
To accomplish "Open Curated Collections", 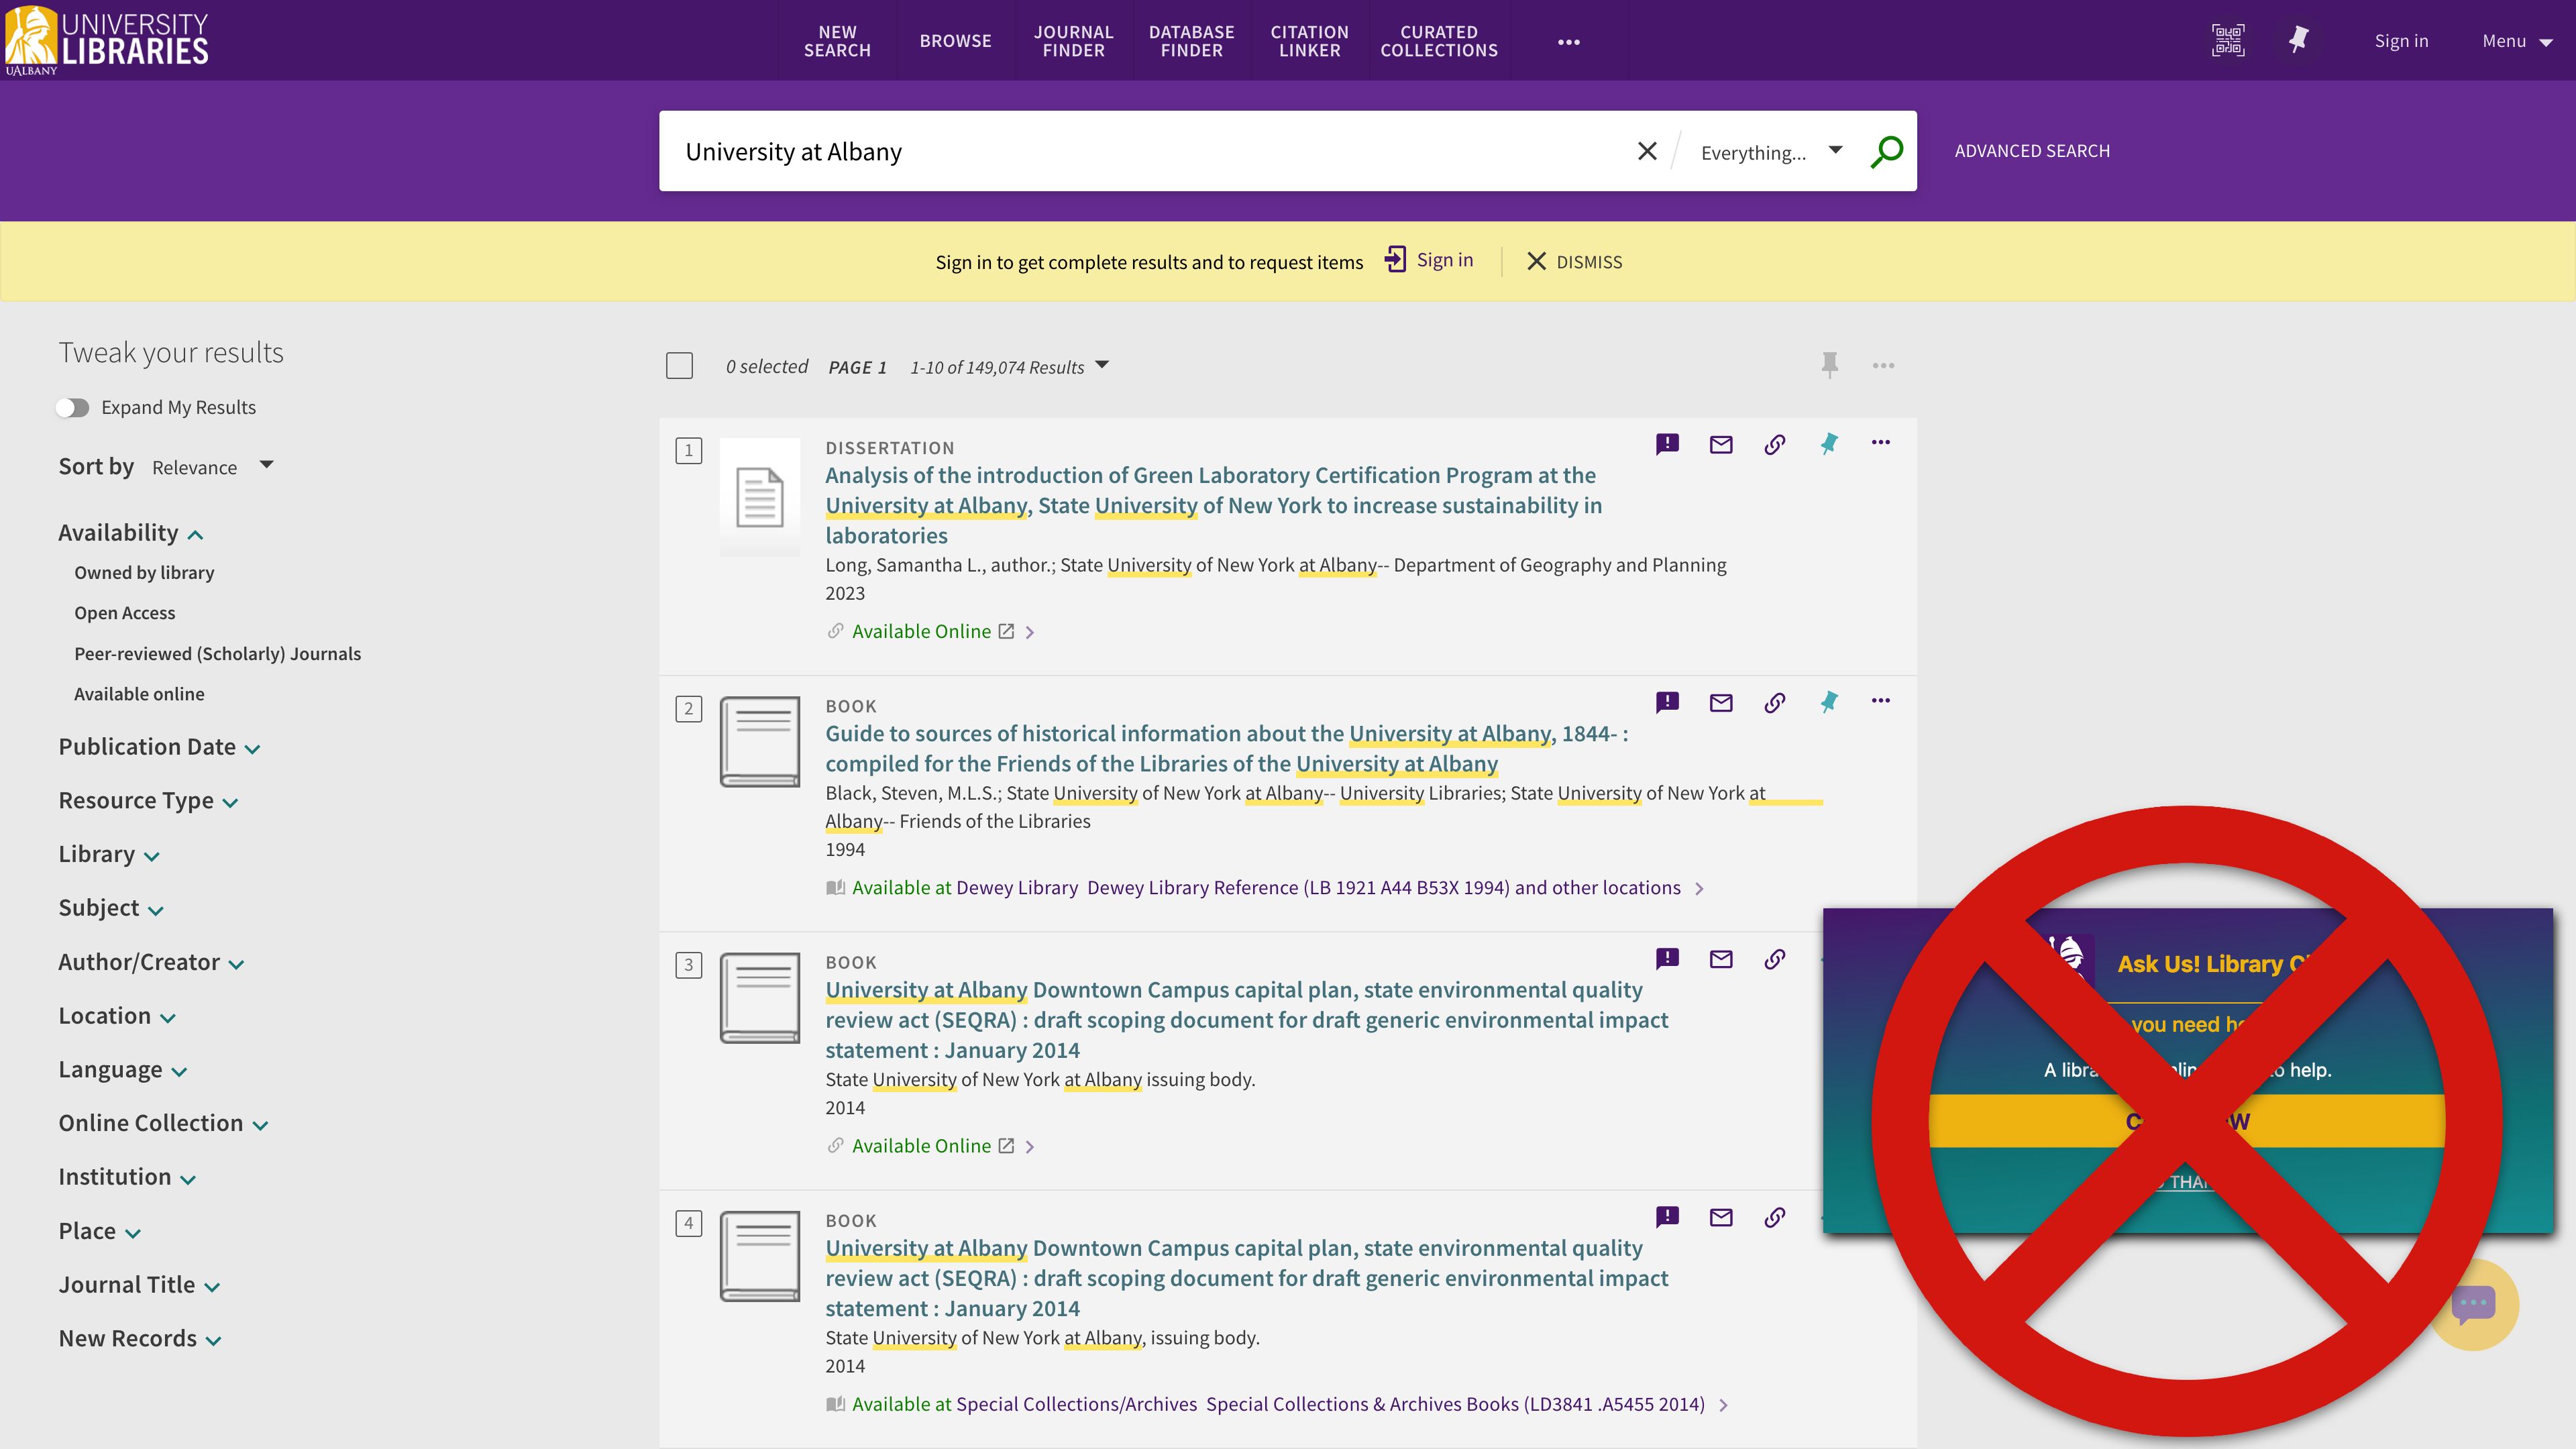I will (1438, 41).
